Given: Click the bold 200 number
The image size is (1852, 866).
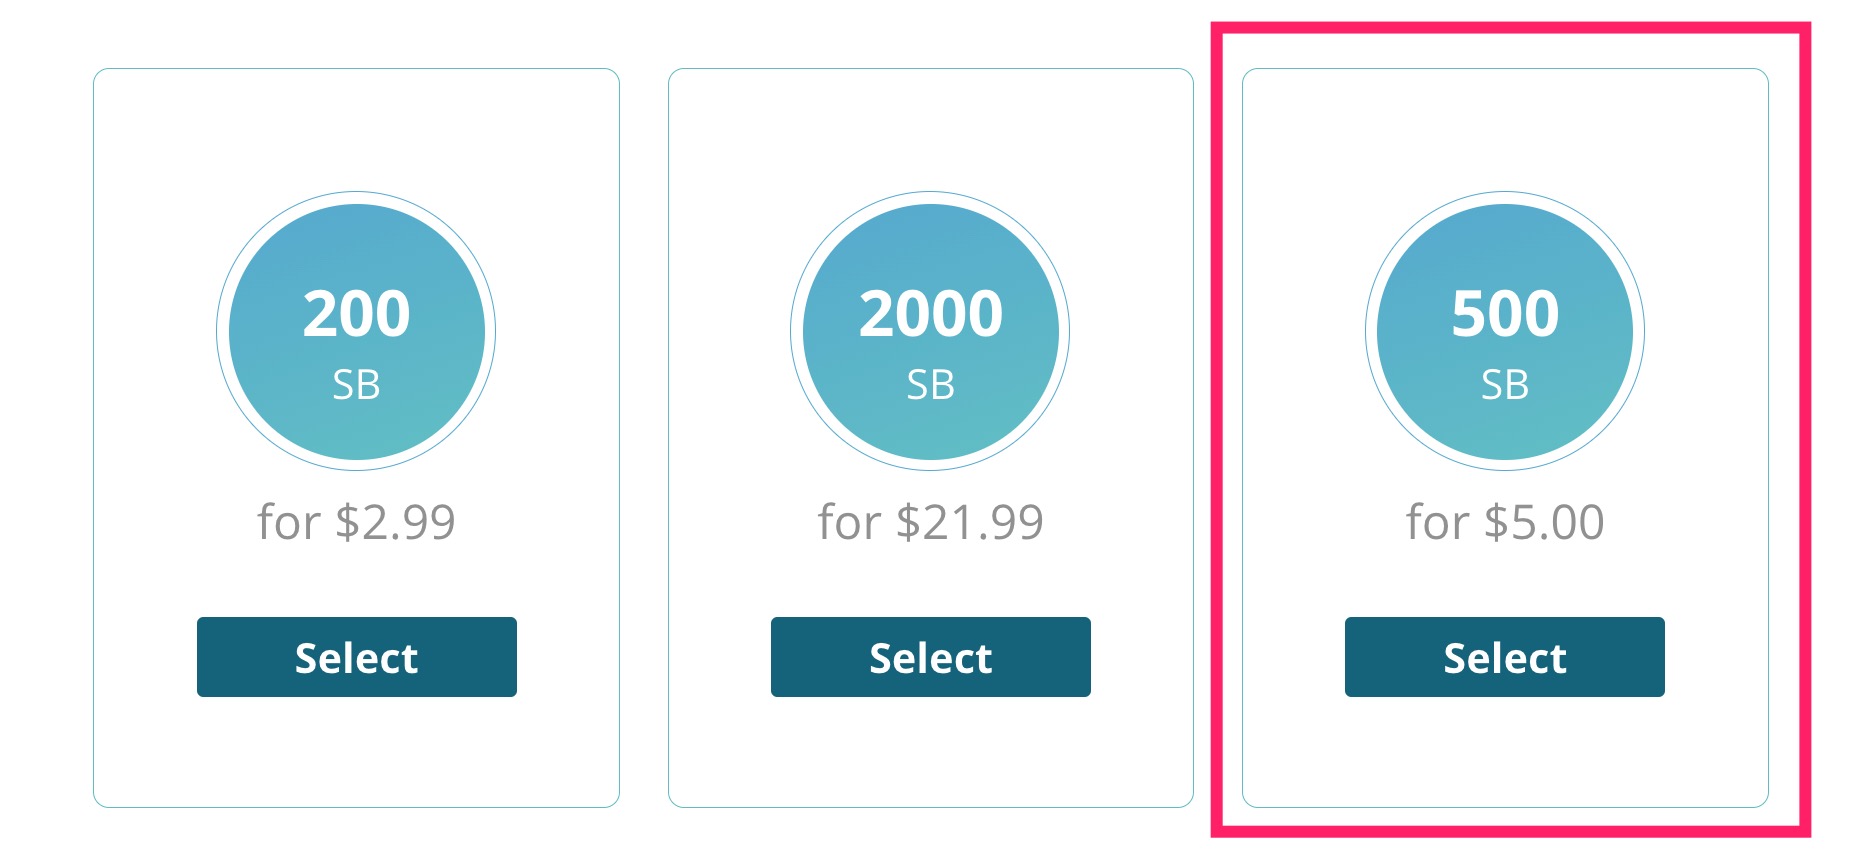Looking at the screenshot, I should click(357, 312).
